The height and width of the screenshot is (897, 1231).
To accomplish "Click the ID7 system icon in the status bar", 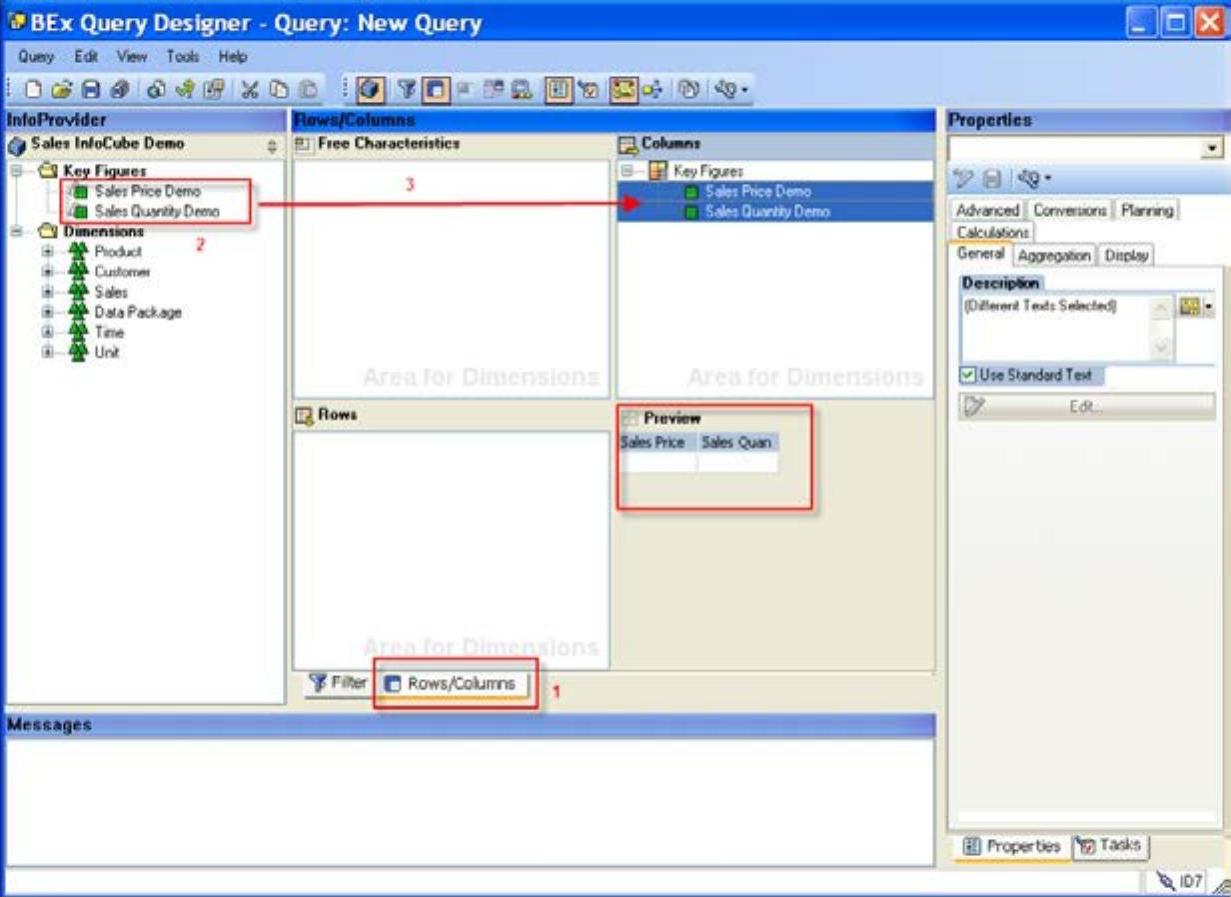I will (1165, 881).
